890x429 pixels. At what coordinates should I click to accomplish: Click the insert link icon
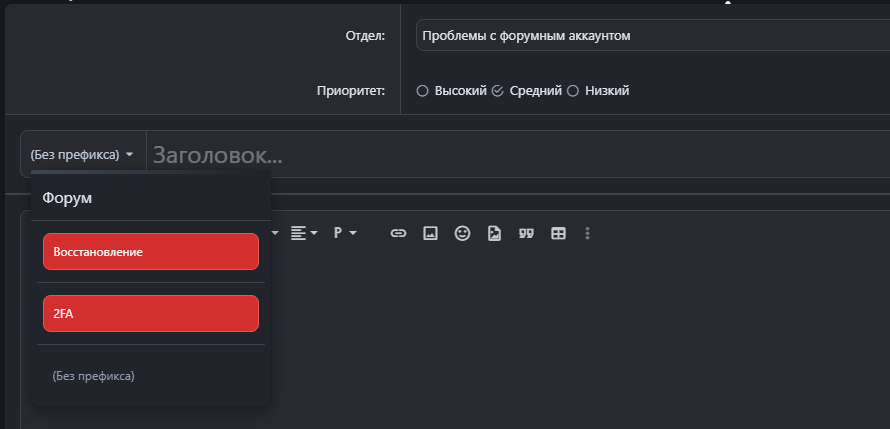coord(398,233)
